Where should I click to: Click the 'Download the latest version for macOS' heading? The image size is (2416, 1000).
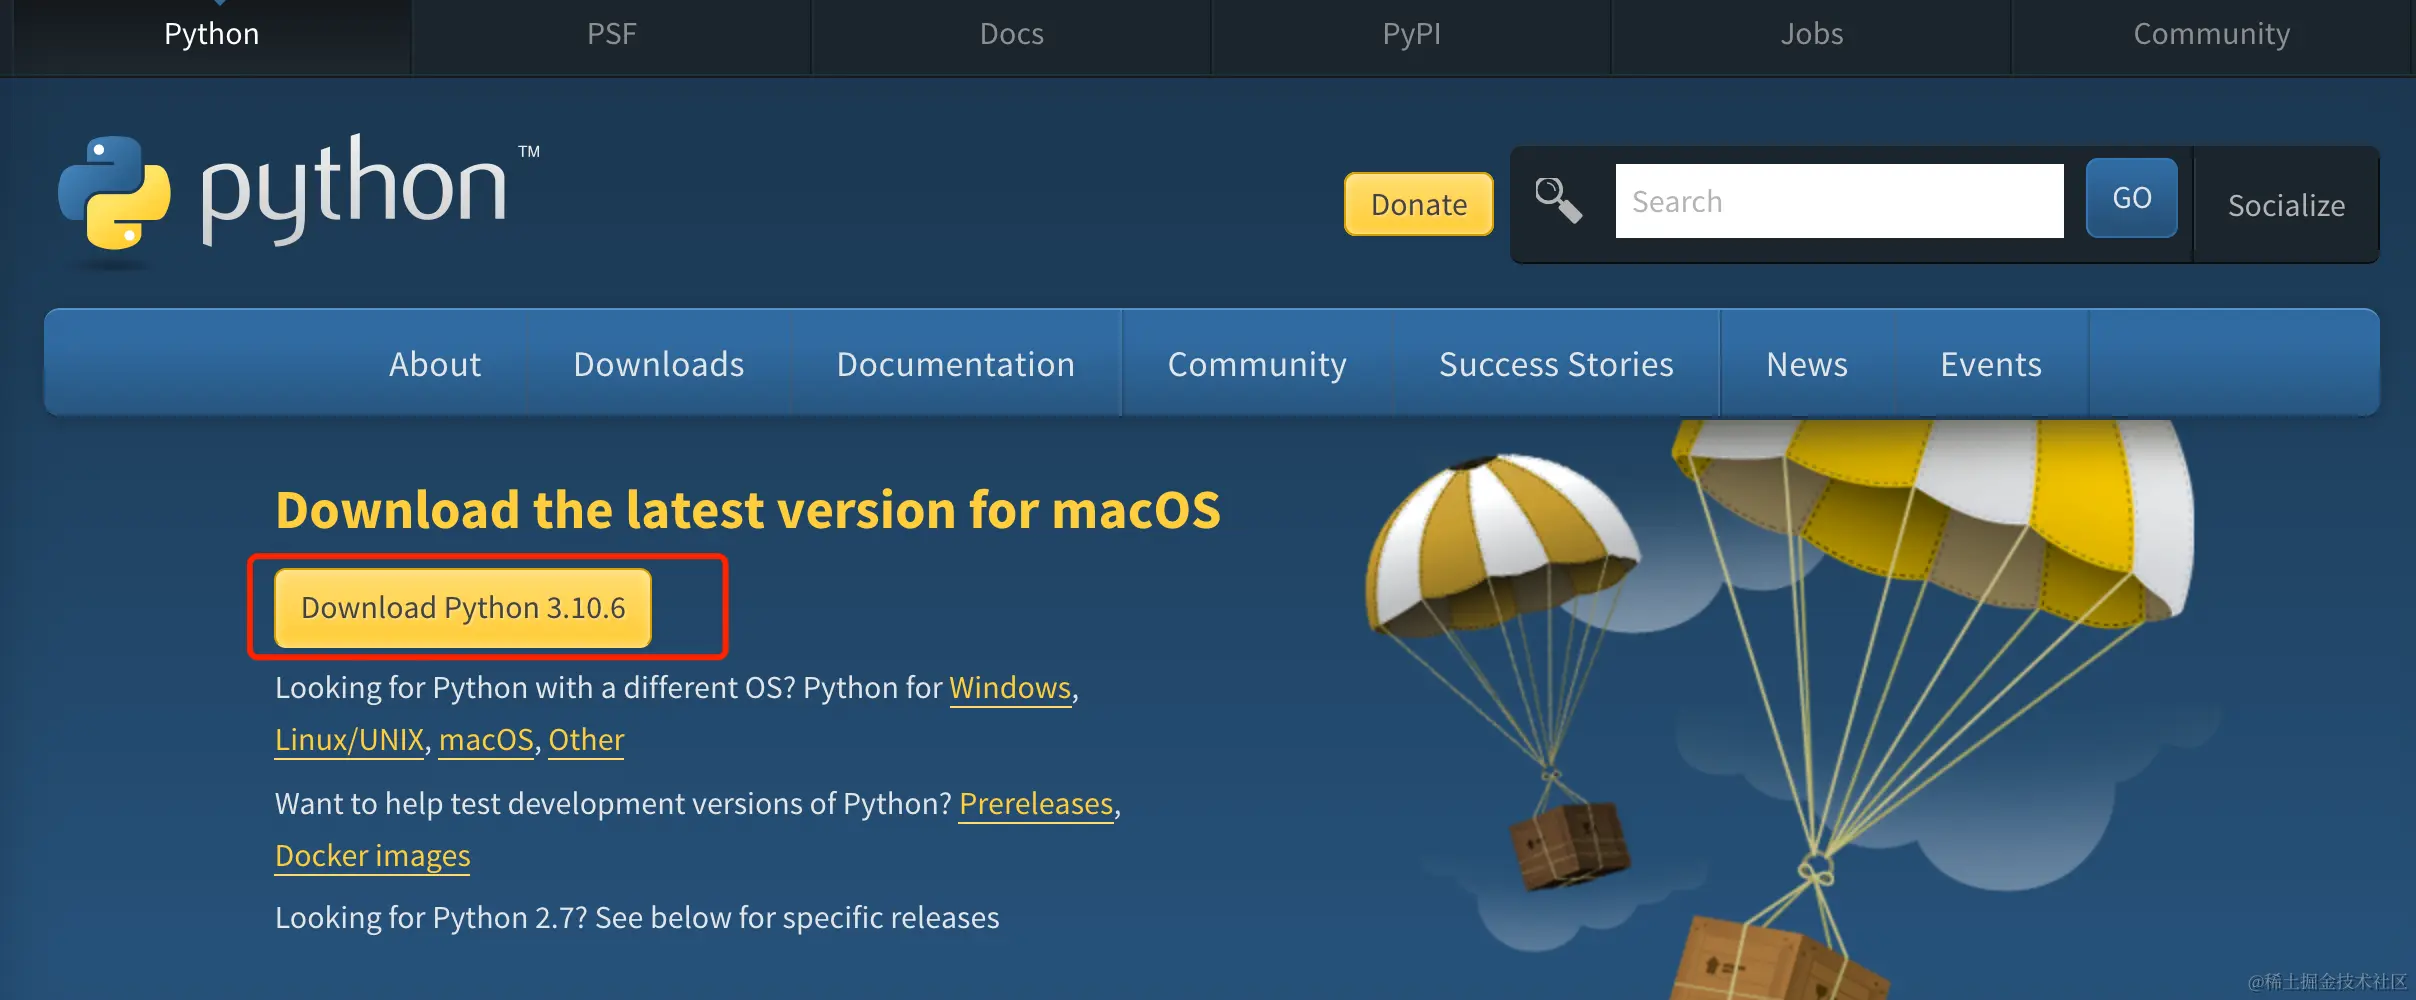(748, 510)
